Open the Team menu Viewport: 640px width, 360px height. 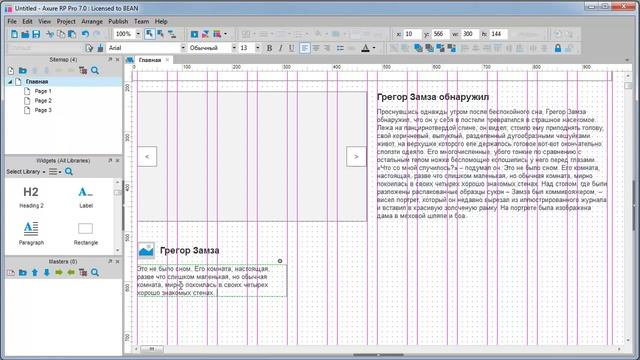coord(141,21)
